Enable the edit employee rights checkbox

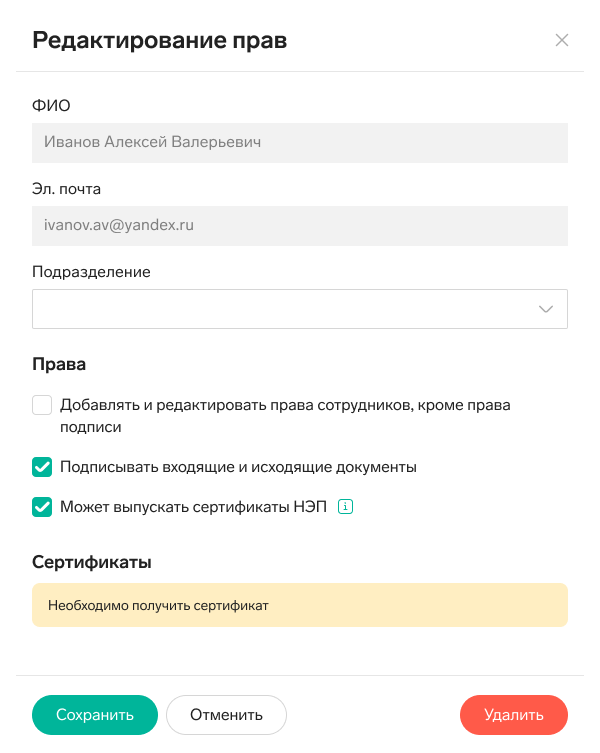[x=42, y=406]
